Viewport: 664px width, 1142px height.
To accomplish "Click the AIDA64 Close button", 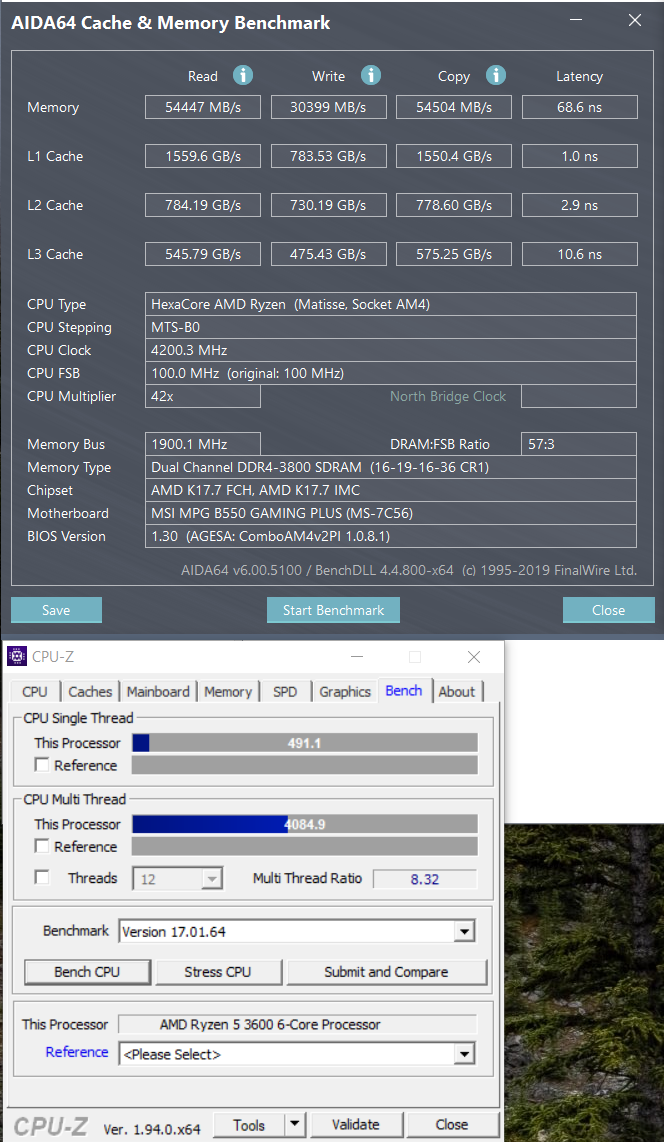I will point(609,610).
